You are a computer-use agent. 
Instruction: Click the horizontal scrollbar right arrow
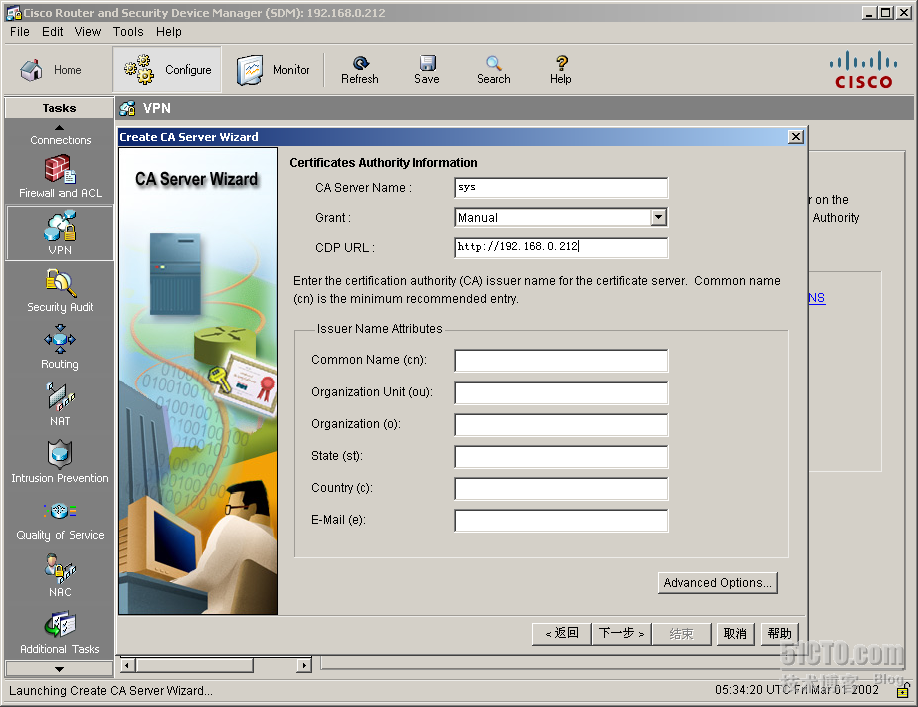(303, 665)
